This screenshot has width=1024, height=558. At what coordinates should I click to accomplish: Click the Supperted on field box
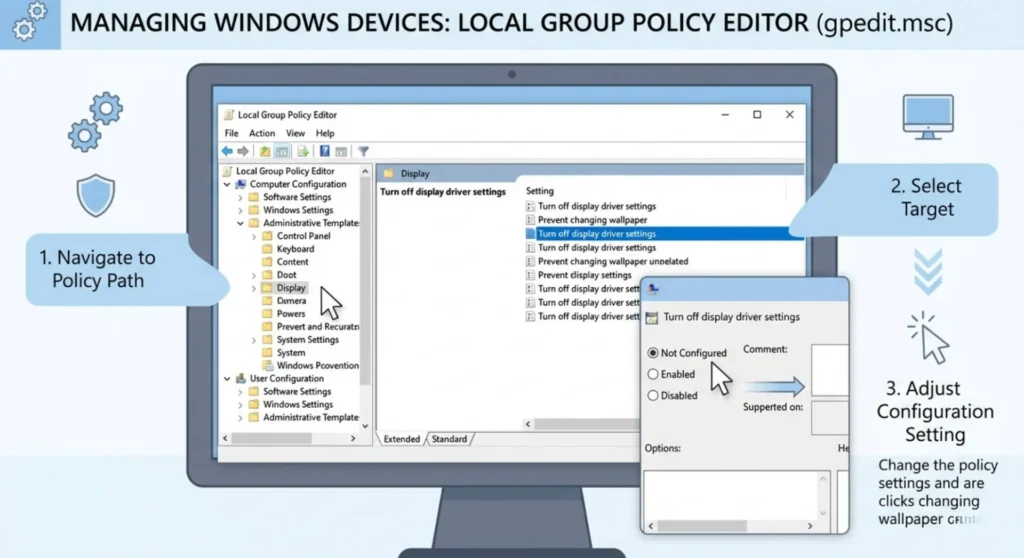tap(830, 418)
